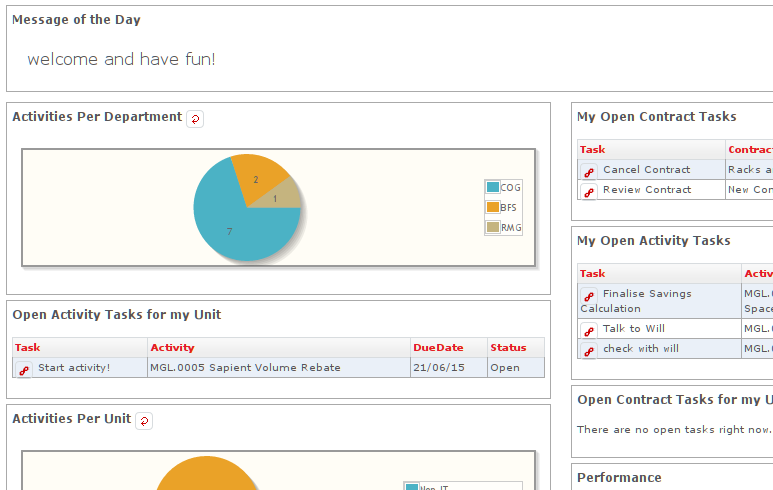Image resolution: width=773 pixels, height=490 pixels.
Task: Sort My Open Contract Tasks by Task
Action: 592,150
